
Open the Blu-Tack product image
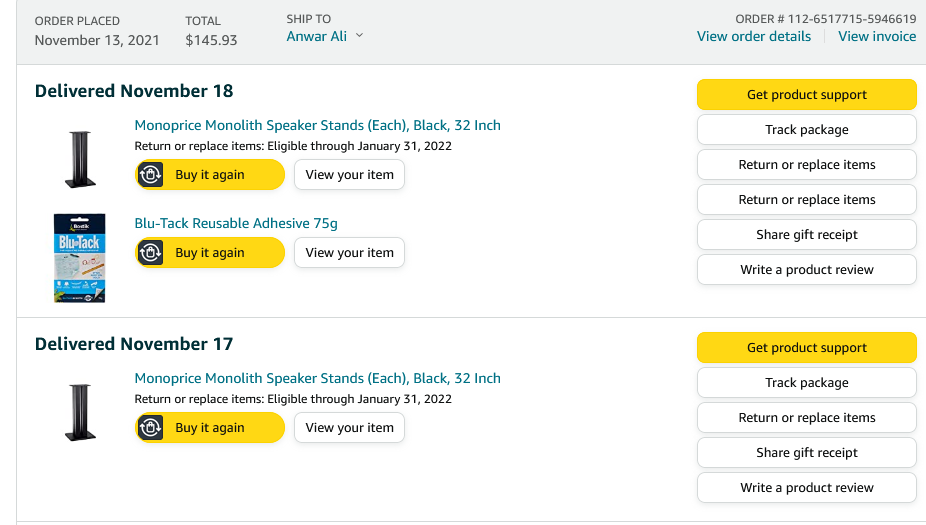[79, 257]
